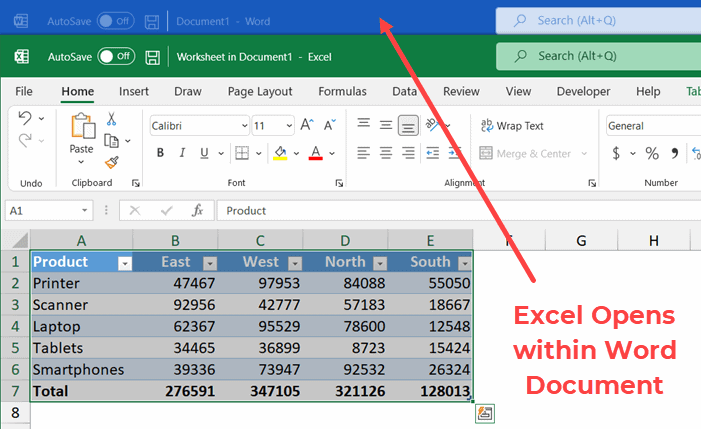The height and width of the screenshot is (429, 701).
Task: Switch to the Formulas tab
Action: [342, 91]
